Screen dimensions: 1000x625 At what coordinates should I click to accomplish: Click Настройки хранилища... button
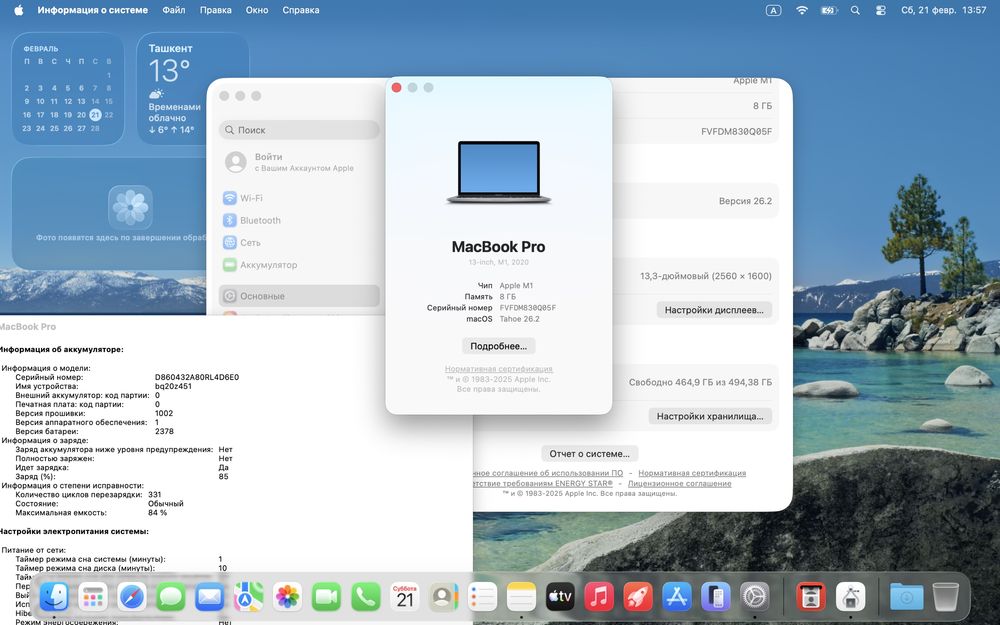click(710, 416)
